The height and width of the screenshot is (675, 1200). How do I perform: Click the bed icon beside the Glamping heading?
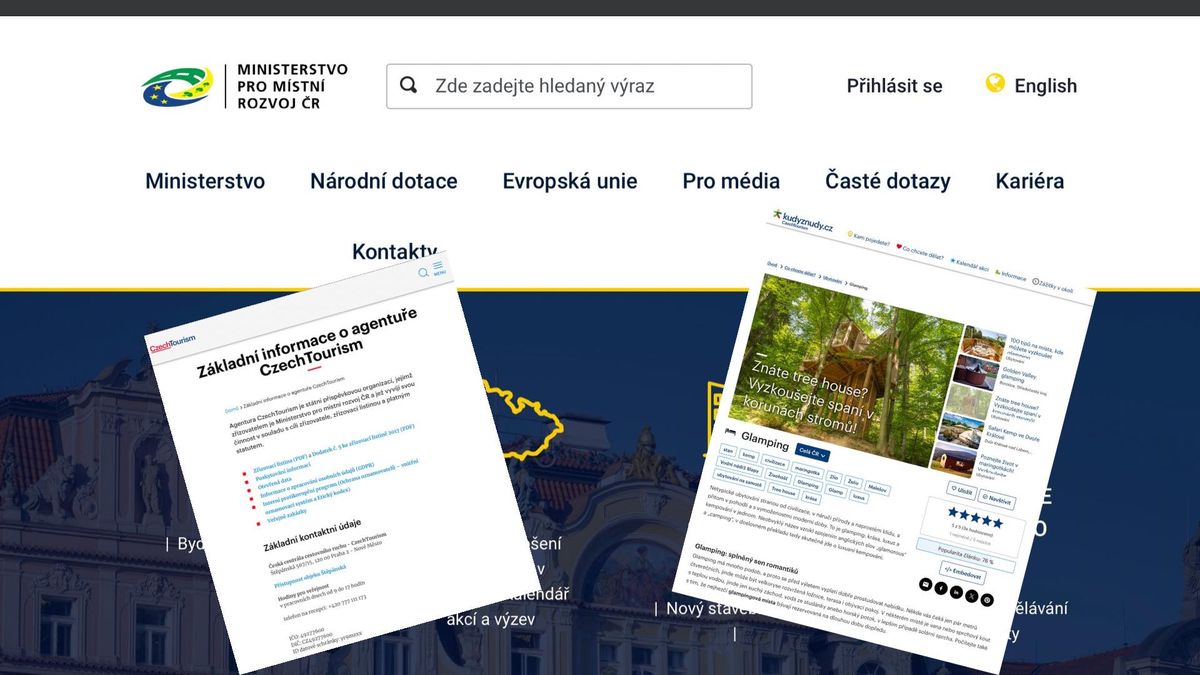point(731,433)
